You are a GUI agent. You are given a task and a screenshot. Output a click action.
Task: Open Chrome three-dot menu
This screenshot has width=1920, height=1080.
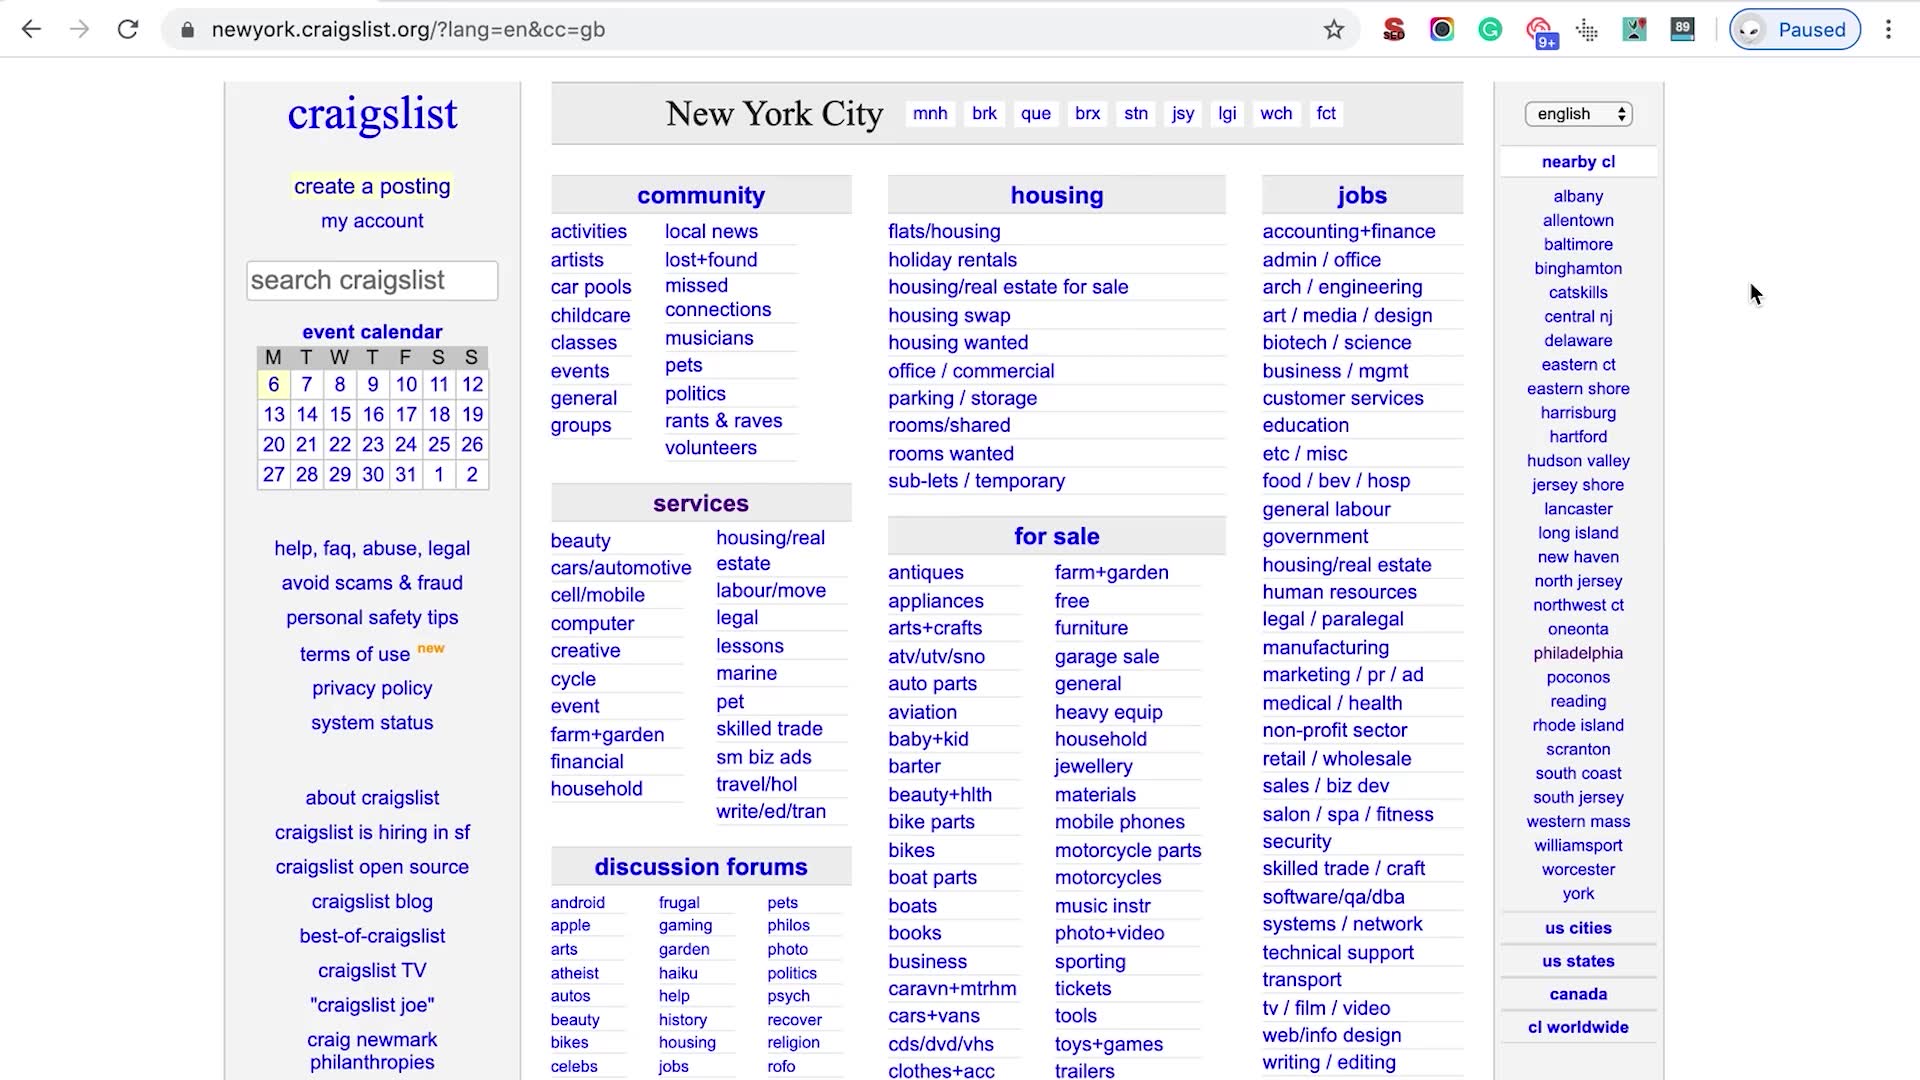click(1888, 30)
